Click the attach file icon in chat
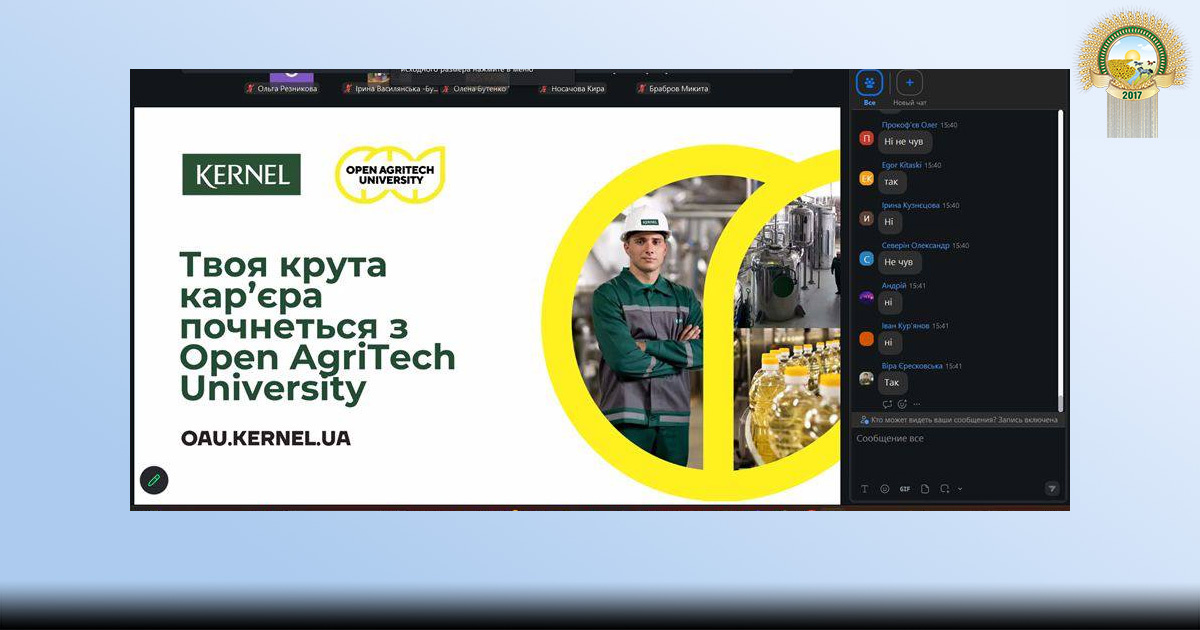The width and height of the screenshot is (1200, 630). (x=925, y=489)
